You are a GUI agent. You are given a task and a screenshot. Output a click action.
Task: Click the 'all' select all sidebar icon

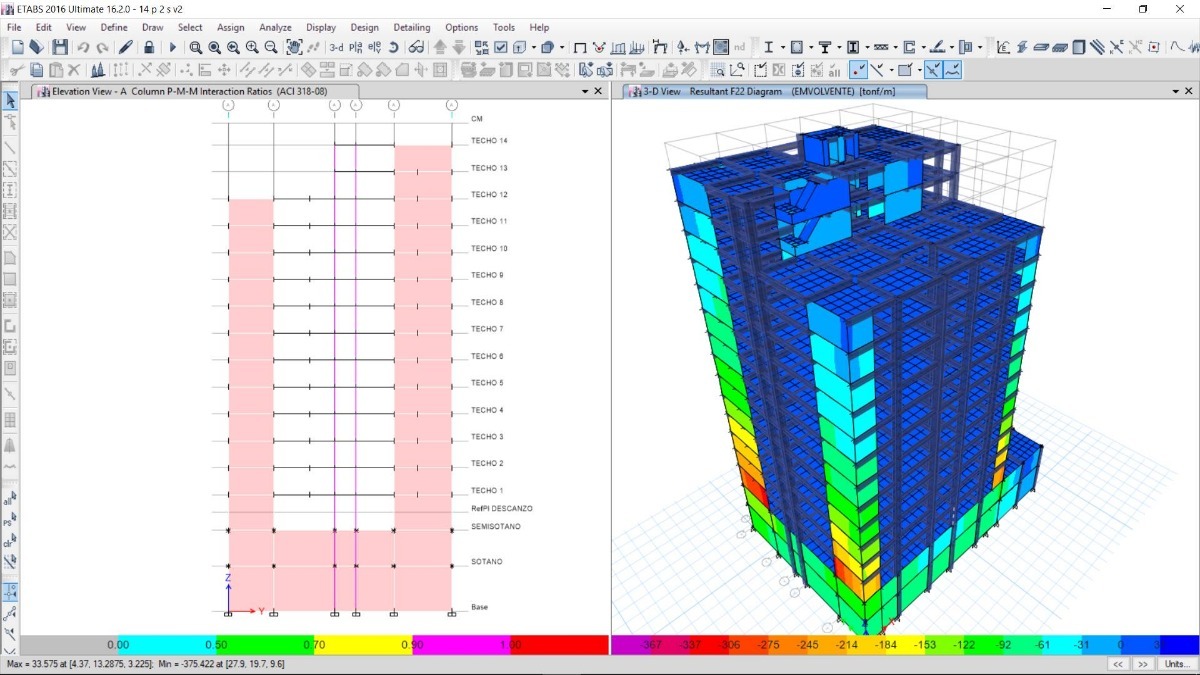10,499
